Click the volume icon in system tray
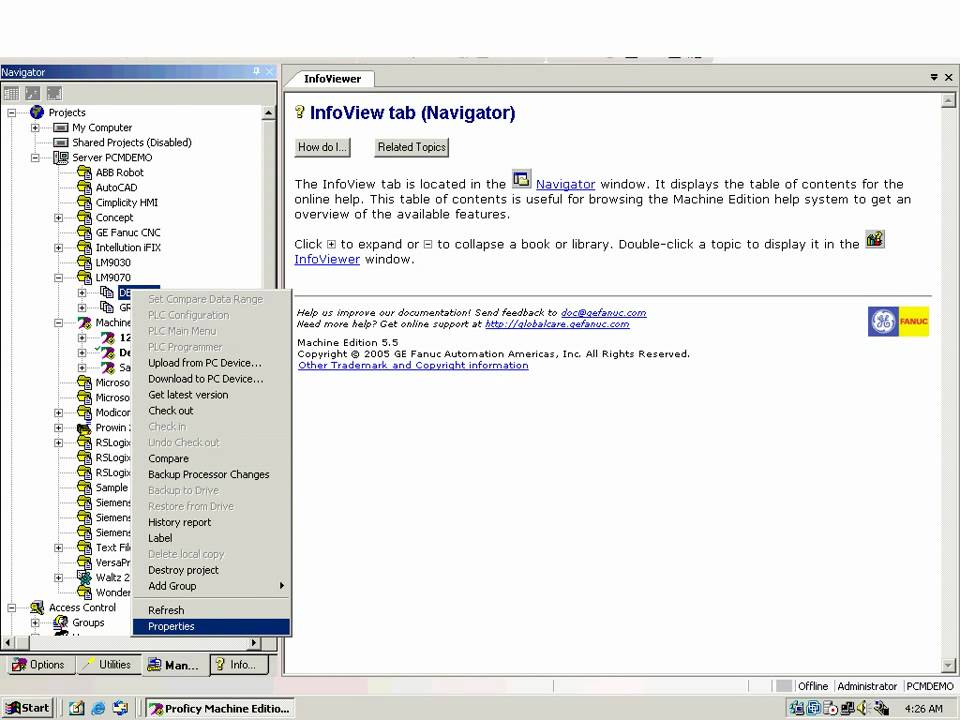960x720 pixels. pyautogui.click(x=863, y=708)
